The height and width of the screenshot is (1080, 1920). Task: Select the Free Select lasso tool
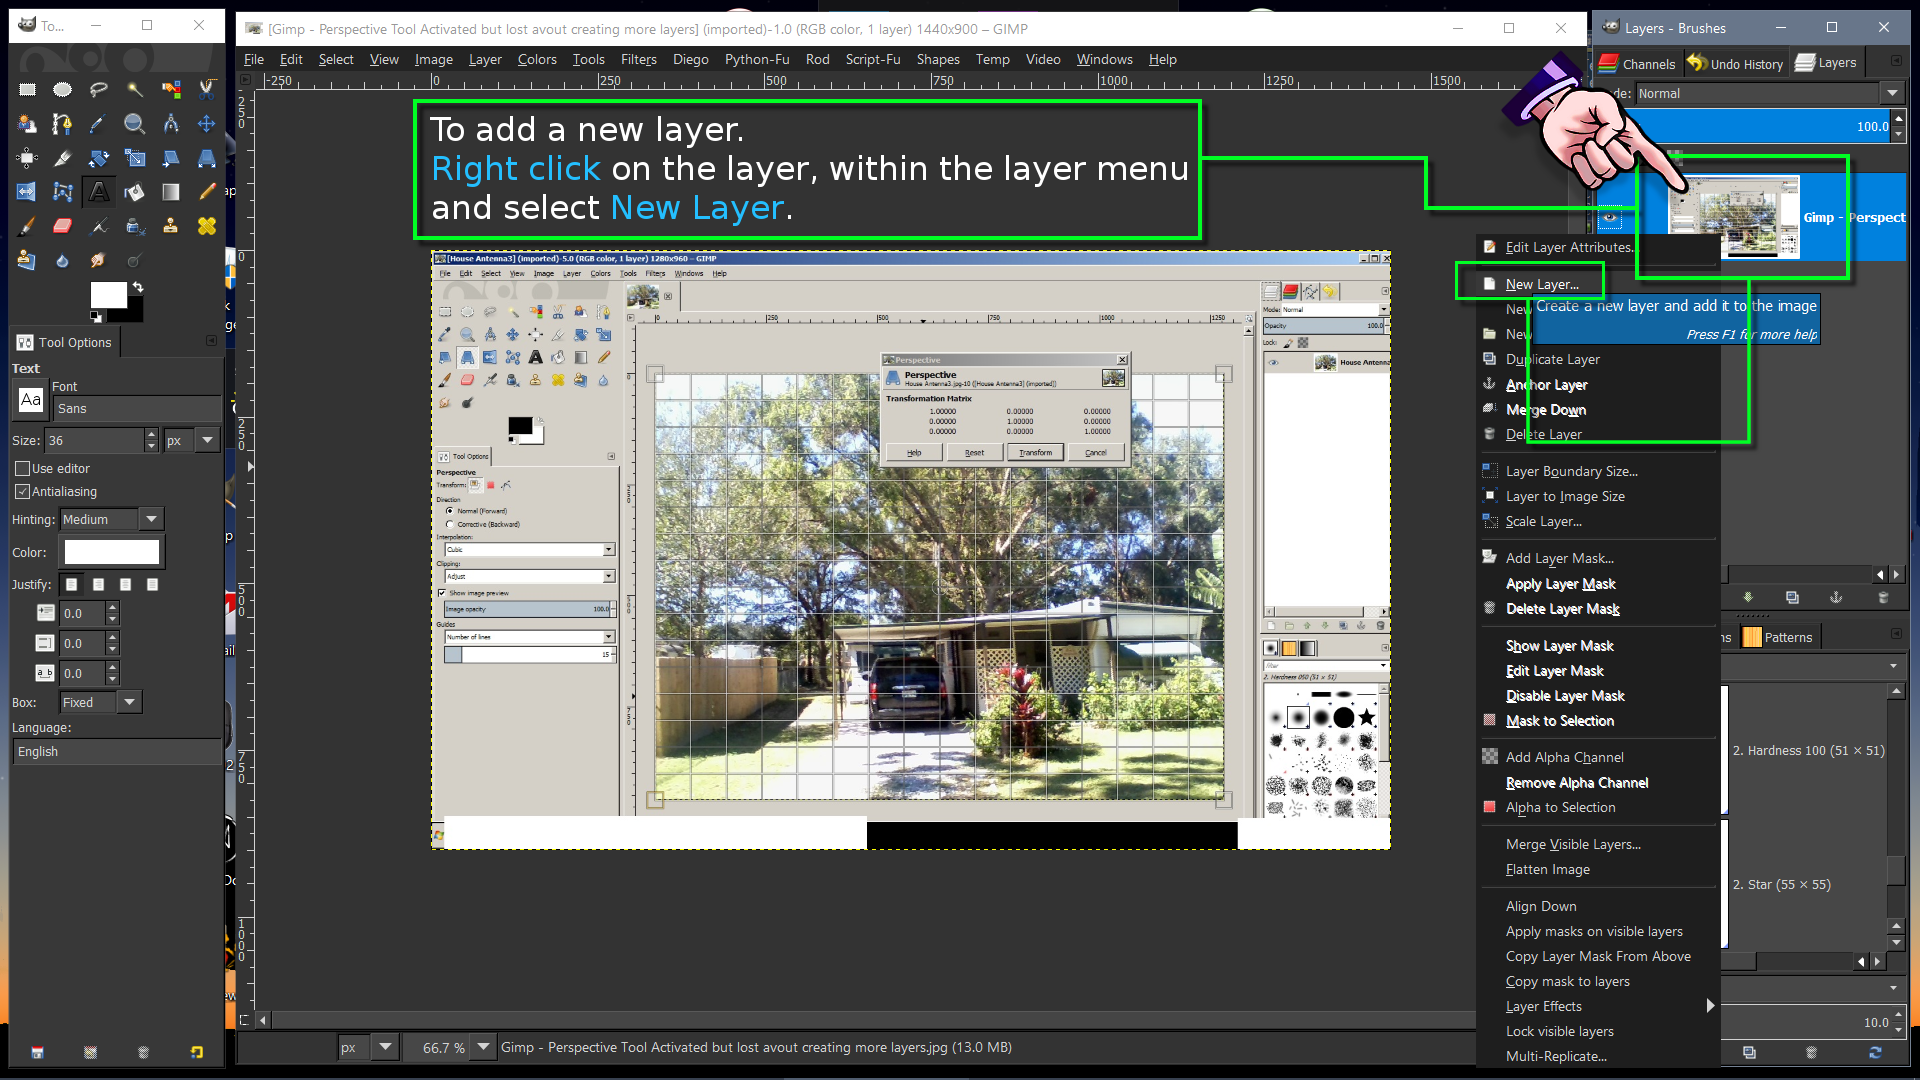point(98,90)
